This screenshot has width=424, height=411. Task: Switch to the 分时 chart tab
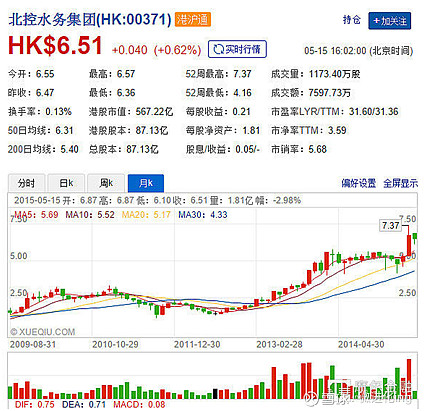coord(26,183)
